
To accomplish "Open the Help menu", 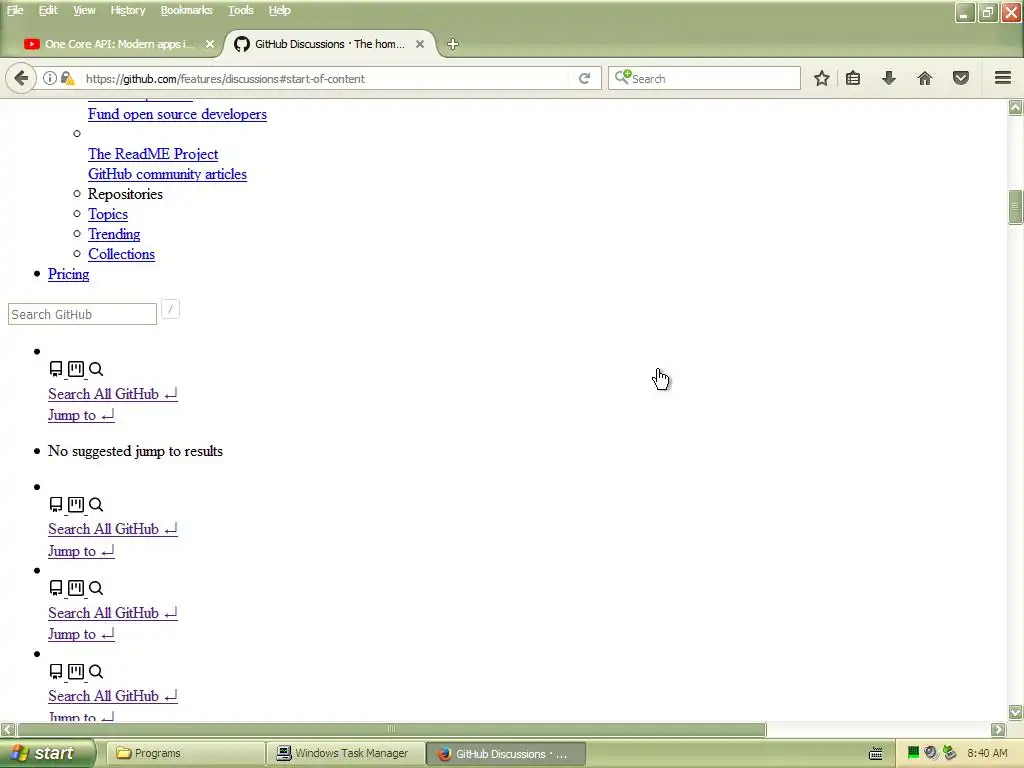I will coord(280,10).
